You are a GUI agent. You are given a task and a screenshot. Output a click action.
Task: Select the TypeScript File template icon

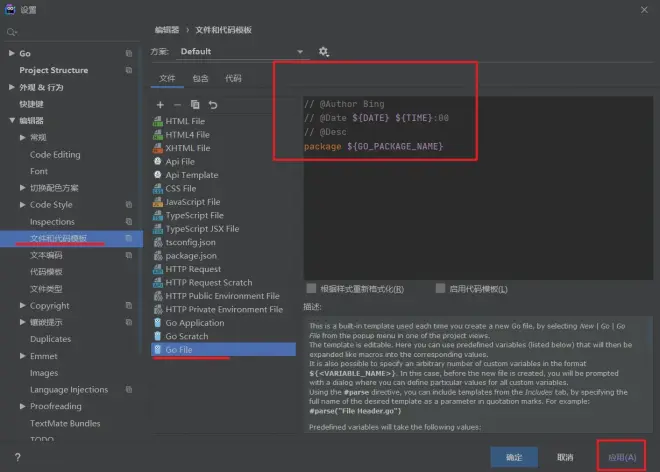[158, 215]
